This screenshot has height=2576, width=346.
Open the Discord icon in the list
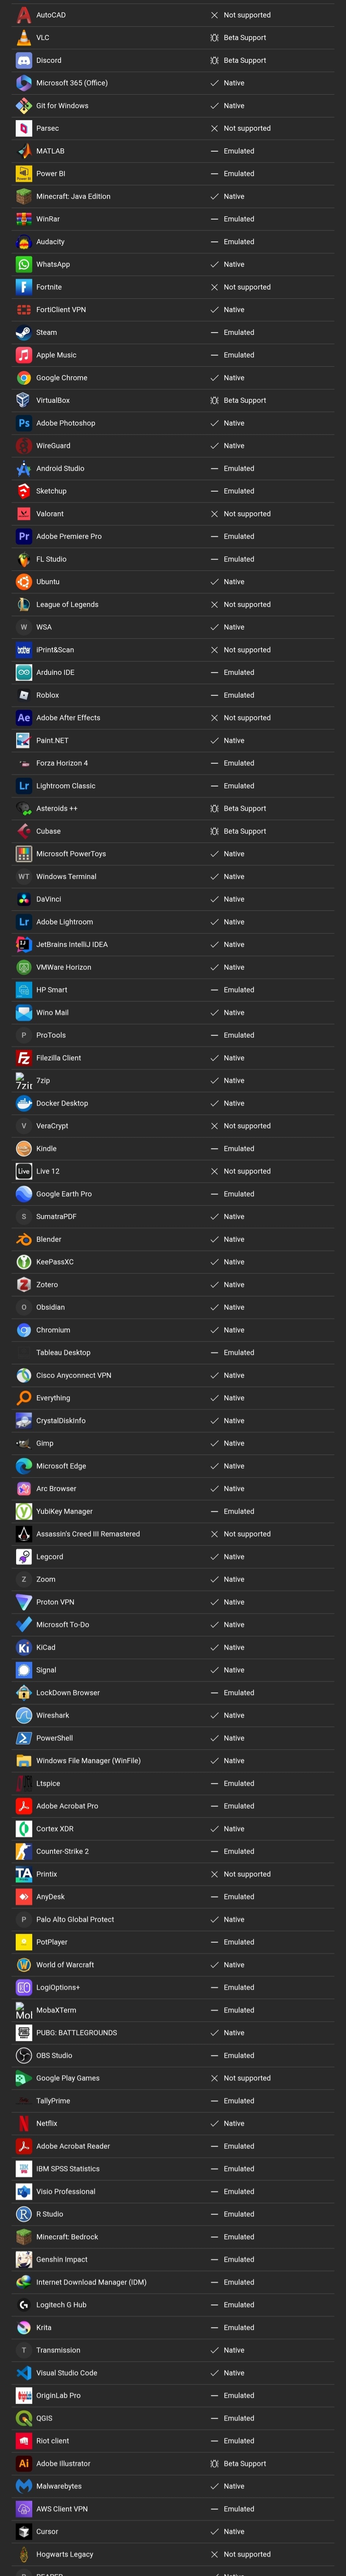[x=24, y=60]
